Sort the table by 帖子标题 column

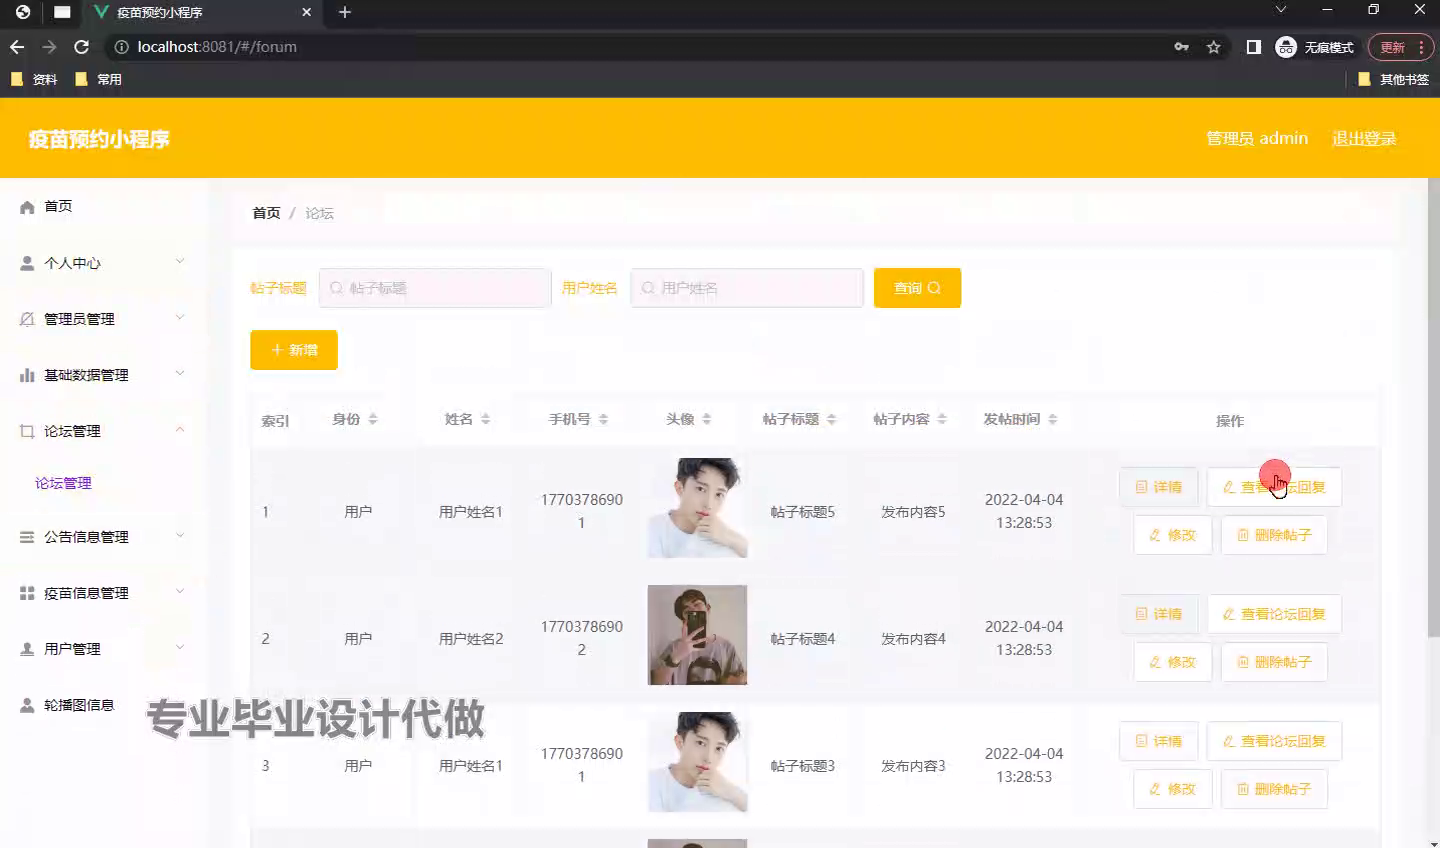(831, 419)
